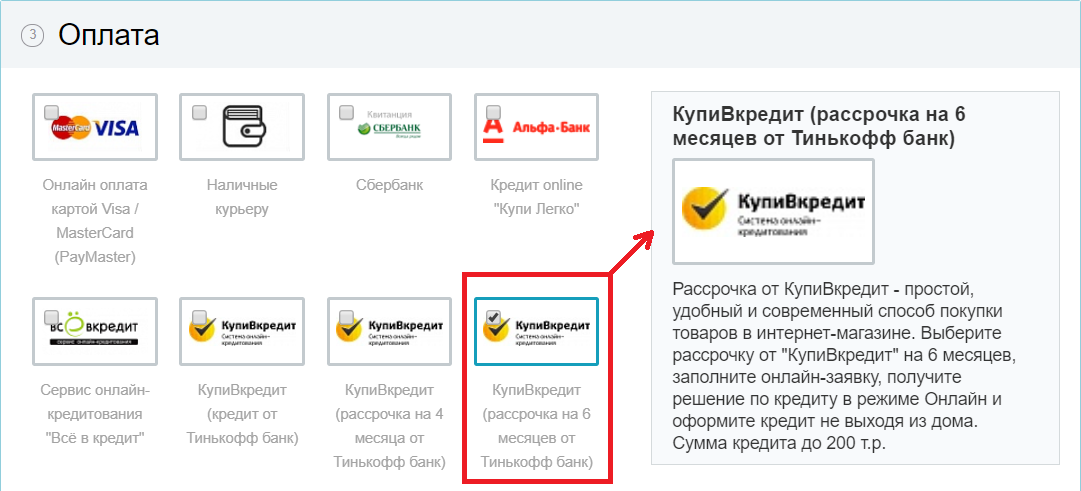
Task: Select the MasterCard VISA payment logo
Action: coord(94,128)
